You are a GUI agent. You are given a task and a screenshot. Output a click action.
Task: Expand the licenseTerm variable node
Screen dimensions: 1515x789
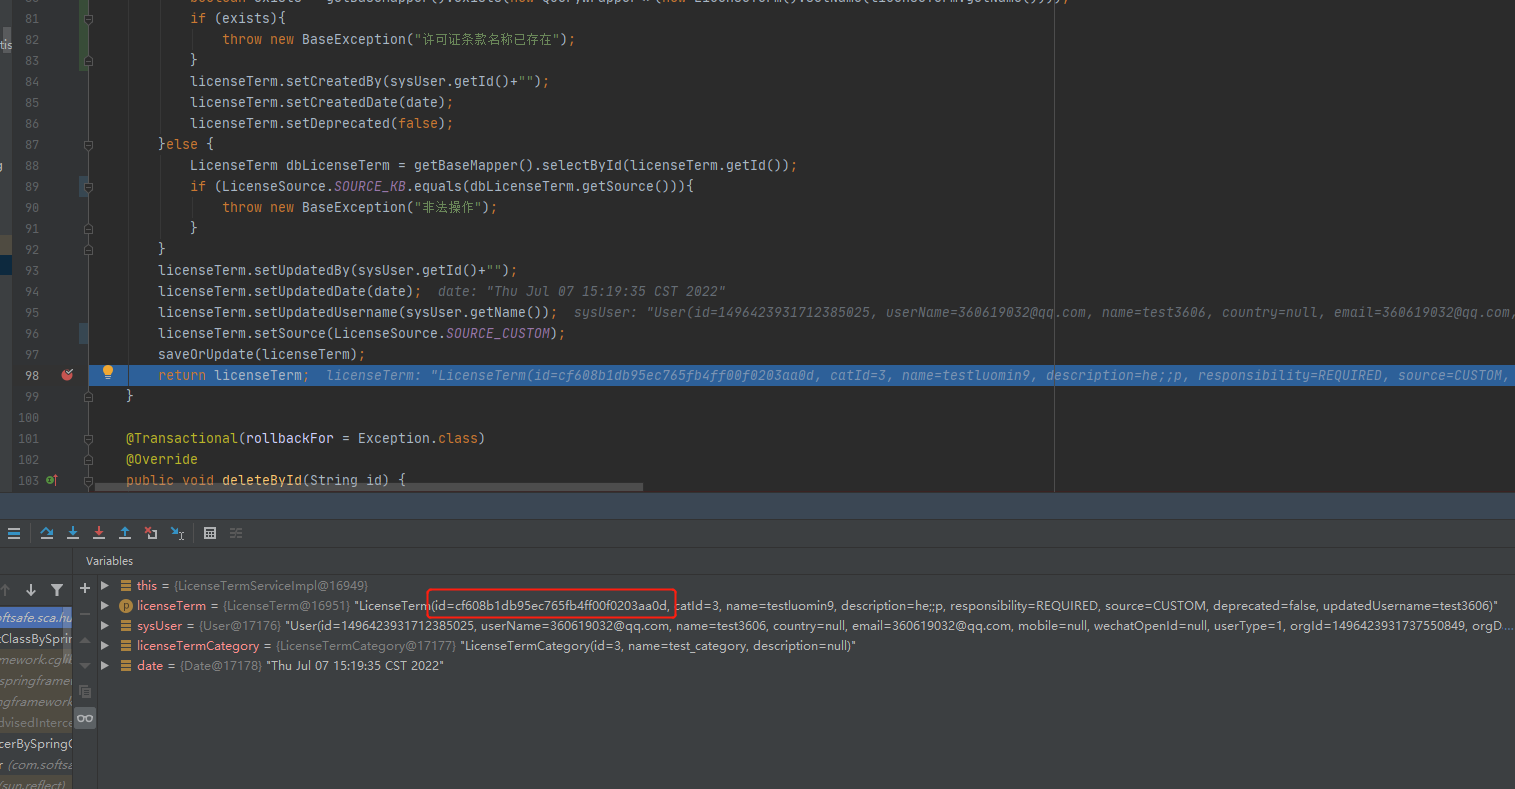(105, 606)
